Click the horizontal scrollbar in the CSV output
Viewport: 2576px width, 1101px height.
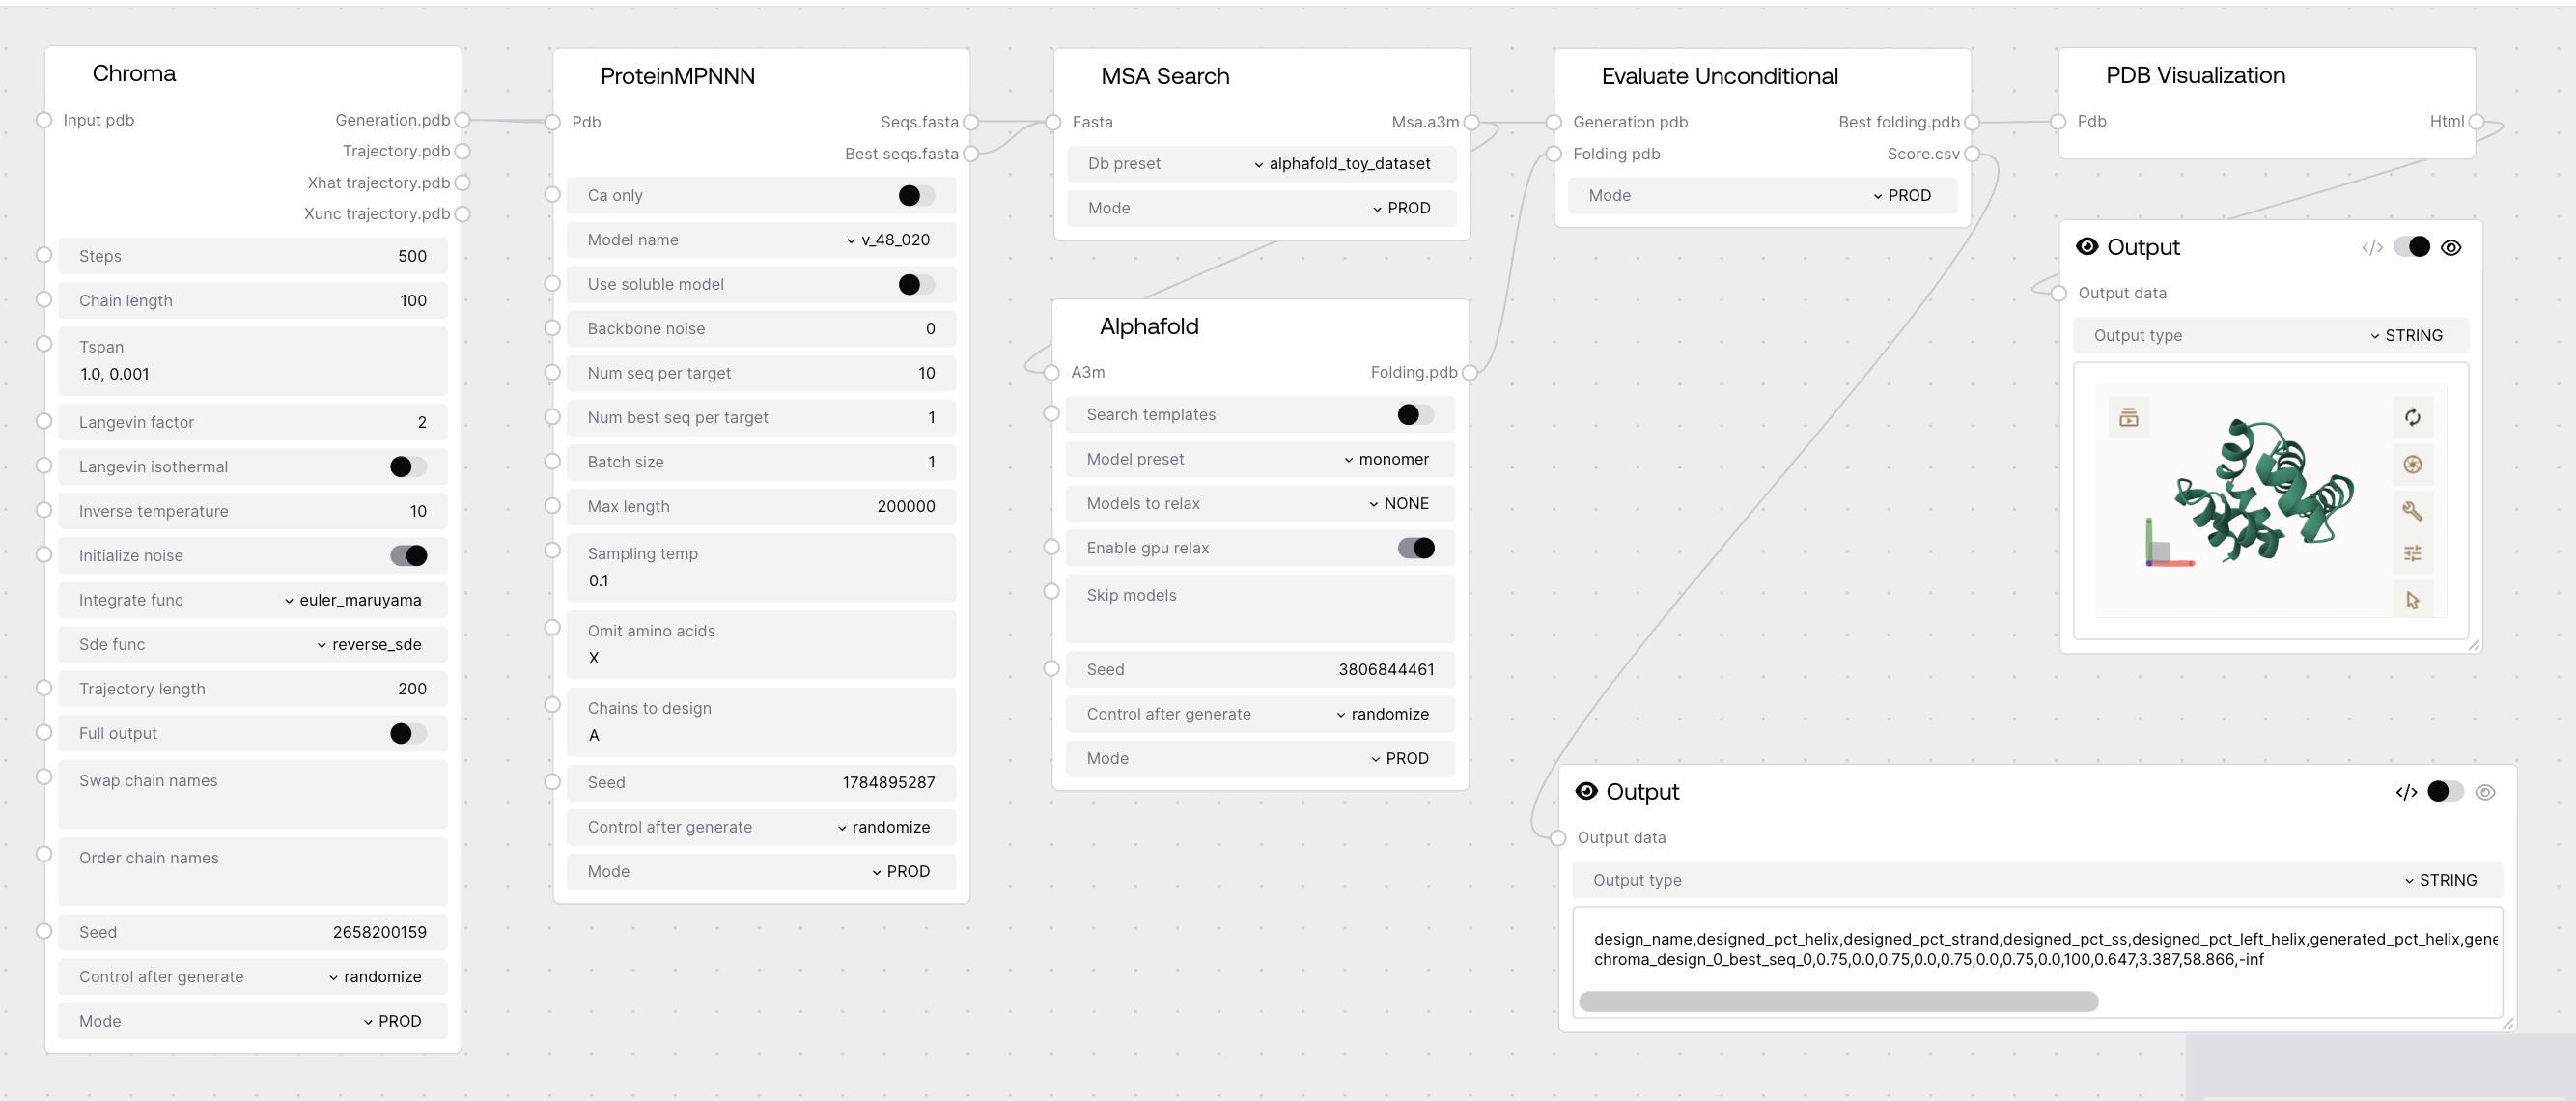1837,1001
